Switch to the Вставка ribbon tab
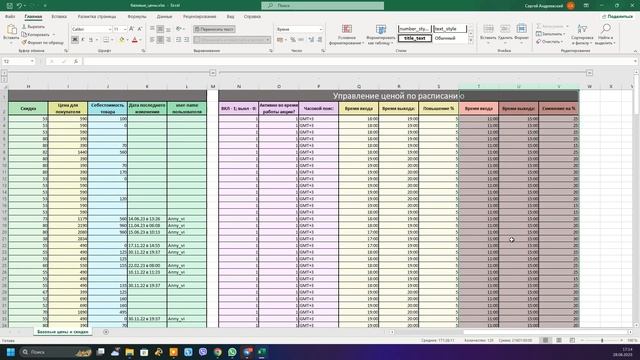Screen dimensions: 640x360 click(x=59, y=17)
